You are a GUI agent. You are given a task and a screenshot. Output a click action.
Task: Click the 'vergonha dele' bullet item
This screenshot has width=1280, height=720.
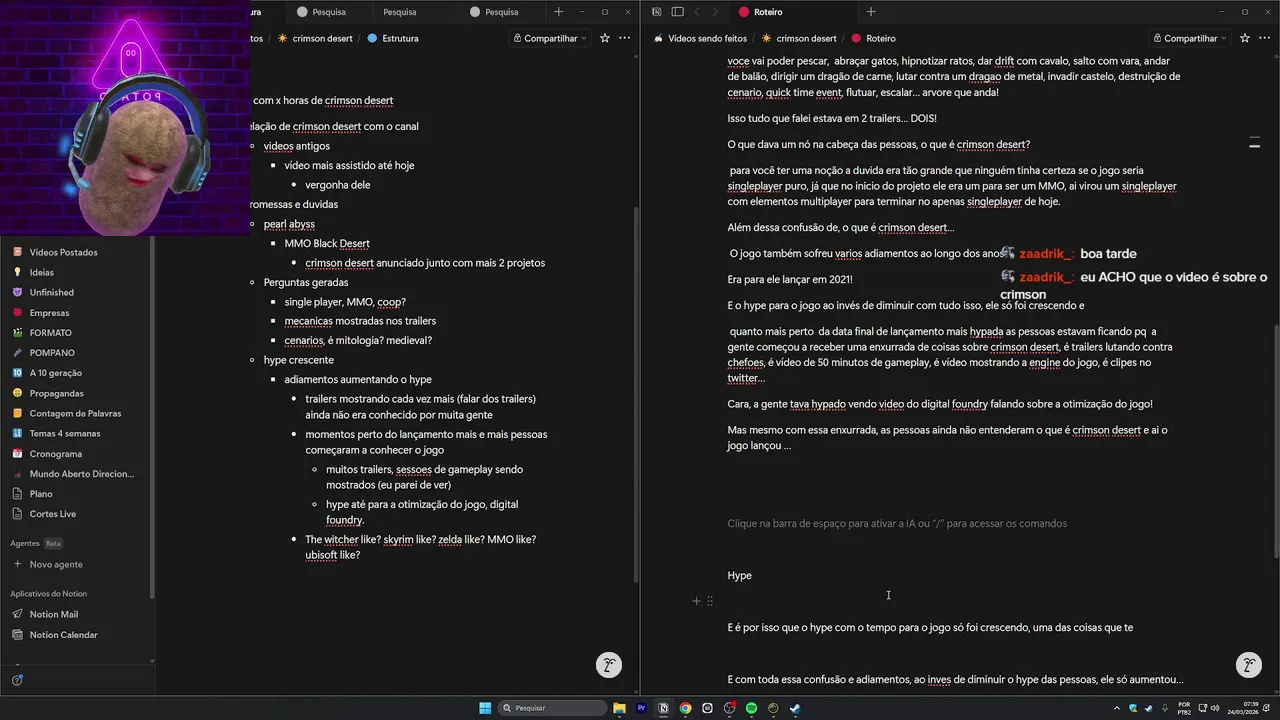coord(338,185)
